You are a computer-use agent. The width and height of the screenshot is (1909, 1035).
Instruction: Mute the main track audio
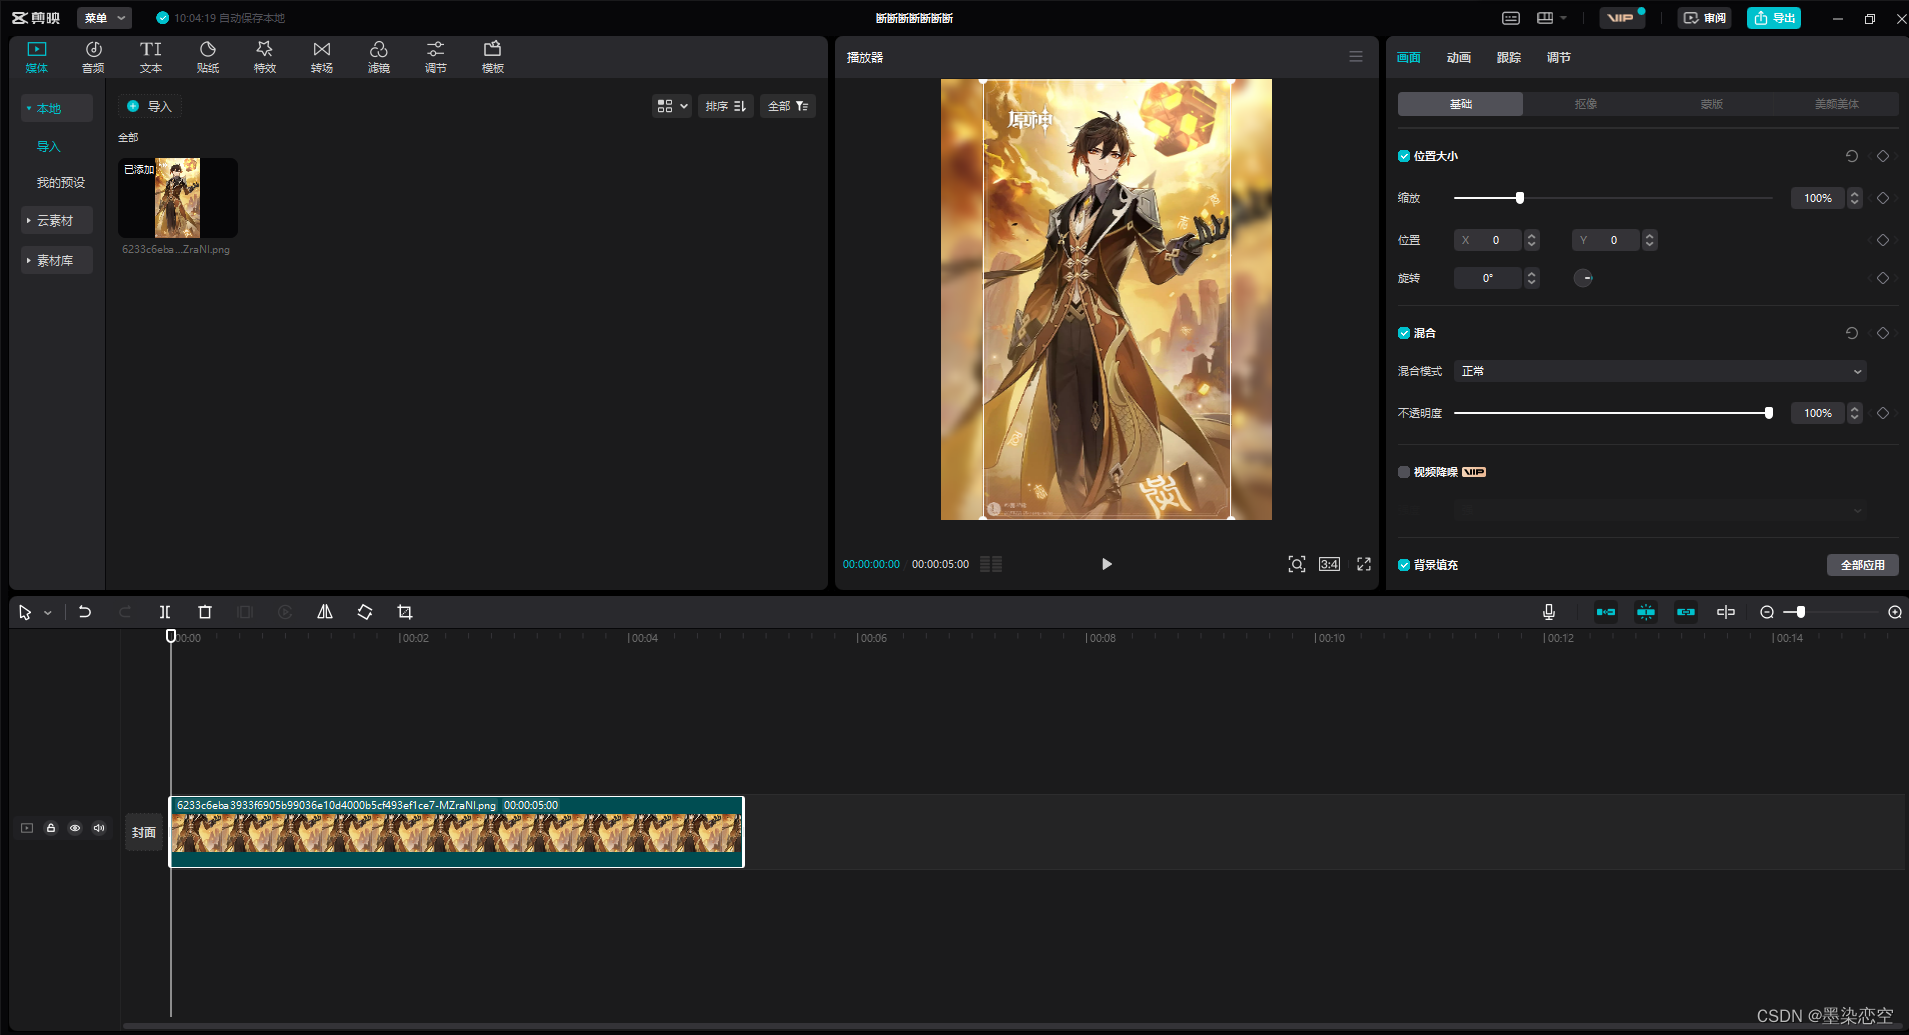click(x=99, y=828)
